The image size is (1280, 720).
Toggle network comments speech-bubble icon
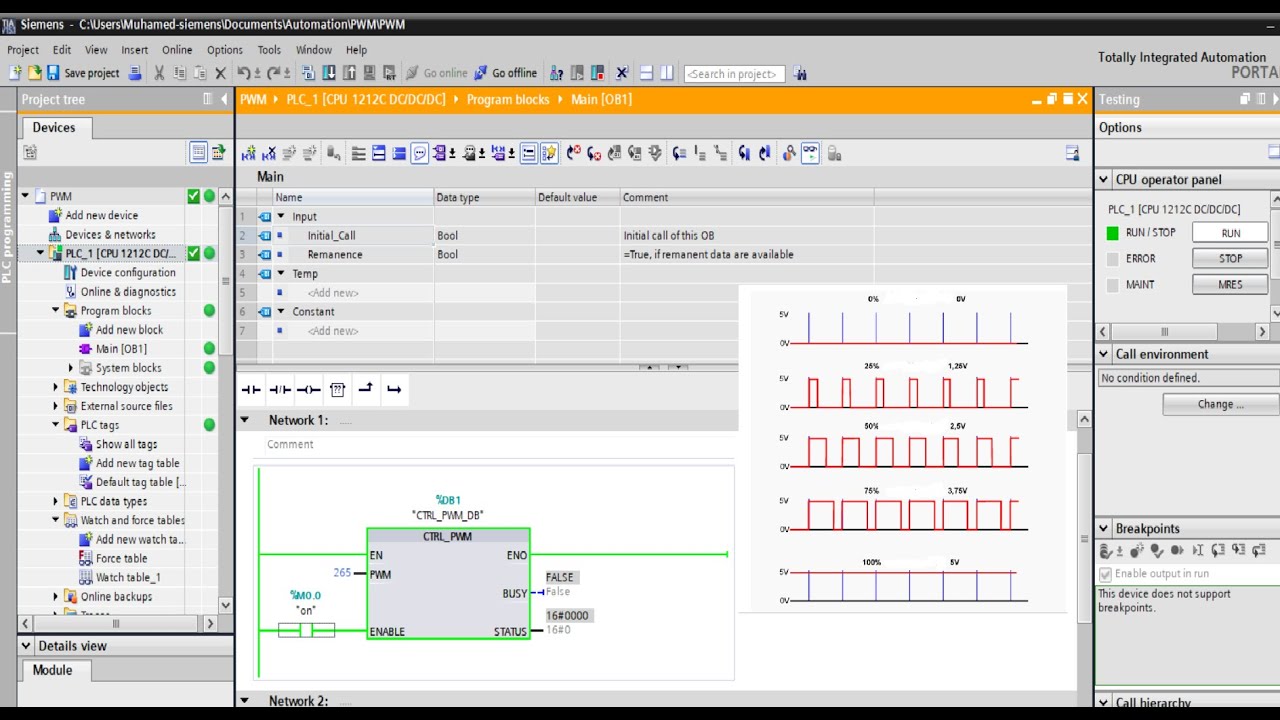pyautogui.click(x=420, y=153)
